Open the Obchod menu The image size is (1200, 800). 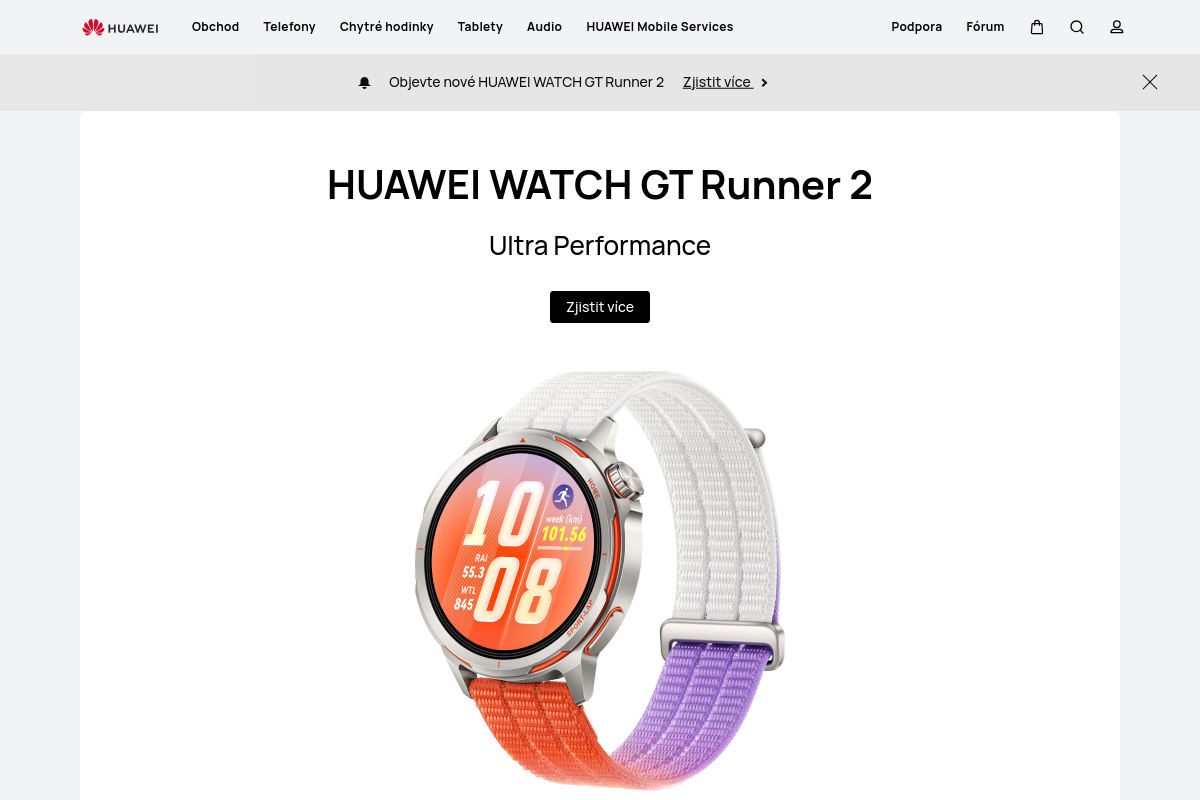[x=215, y=27]
